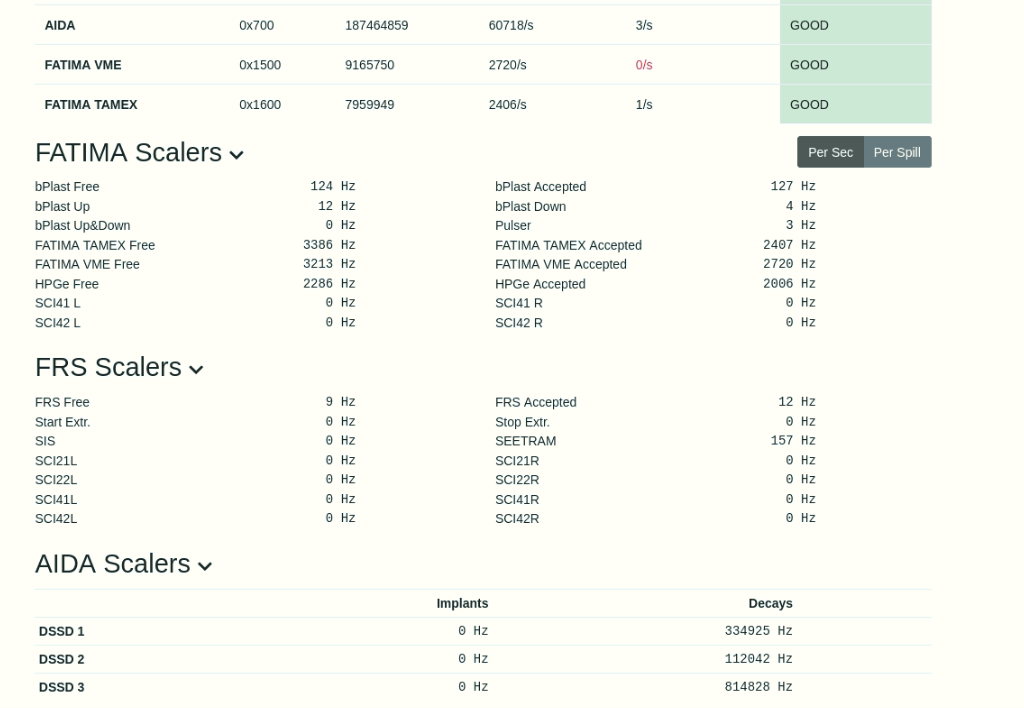
Task: Click the 60718/s rate value
Action: point(511,25)
